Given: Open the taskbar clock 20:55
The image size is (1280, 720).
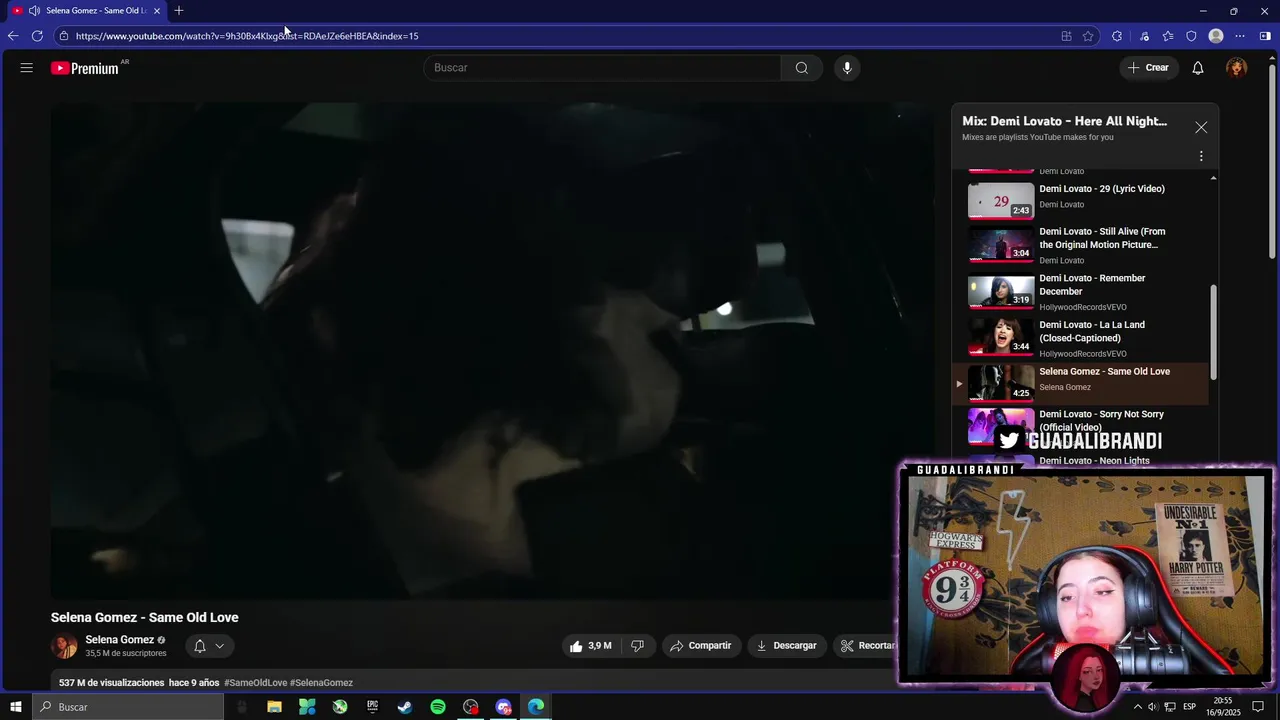Looking at the screenshot, I should 1222,707.
